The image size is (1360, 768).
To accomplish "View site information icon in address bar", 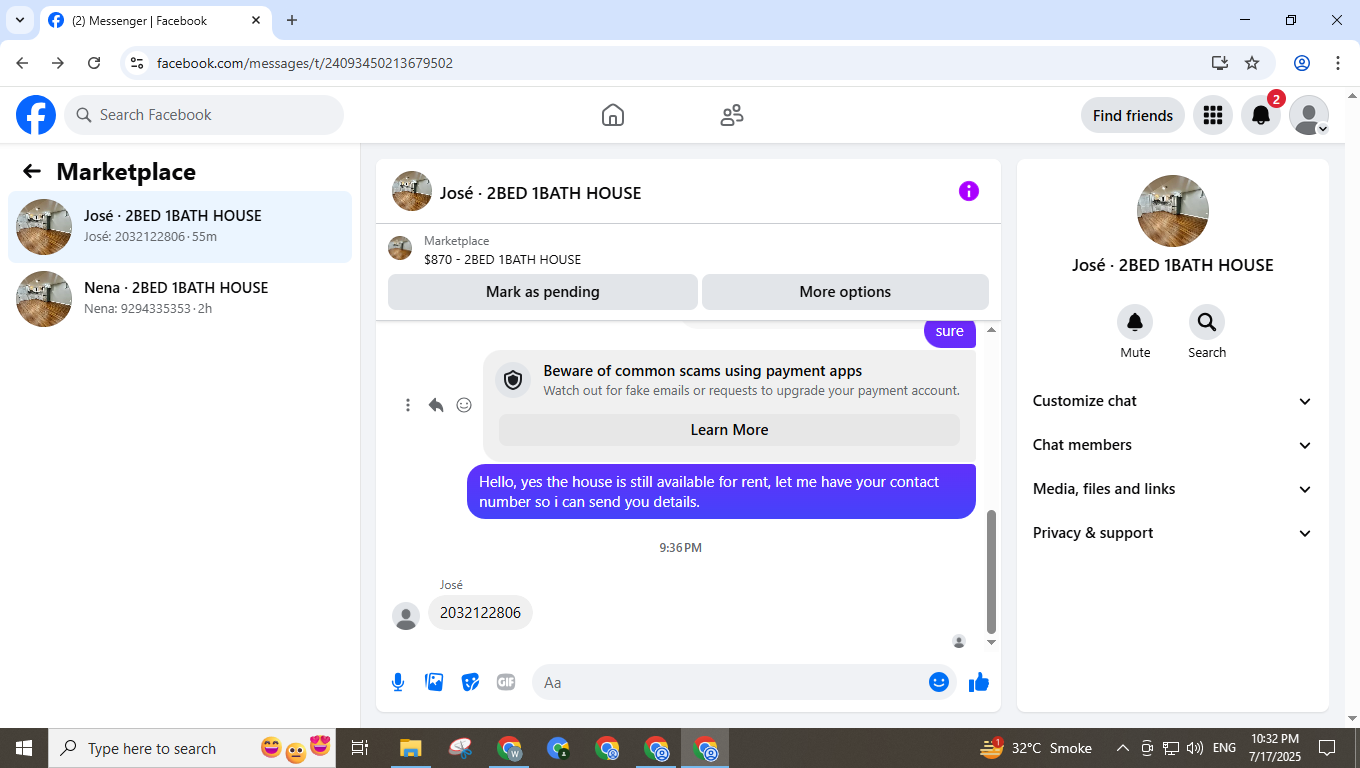I will [138, 63].
